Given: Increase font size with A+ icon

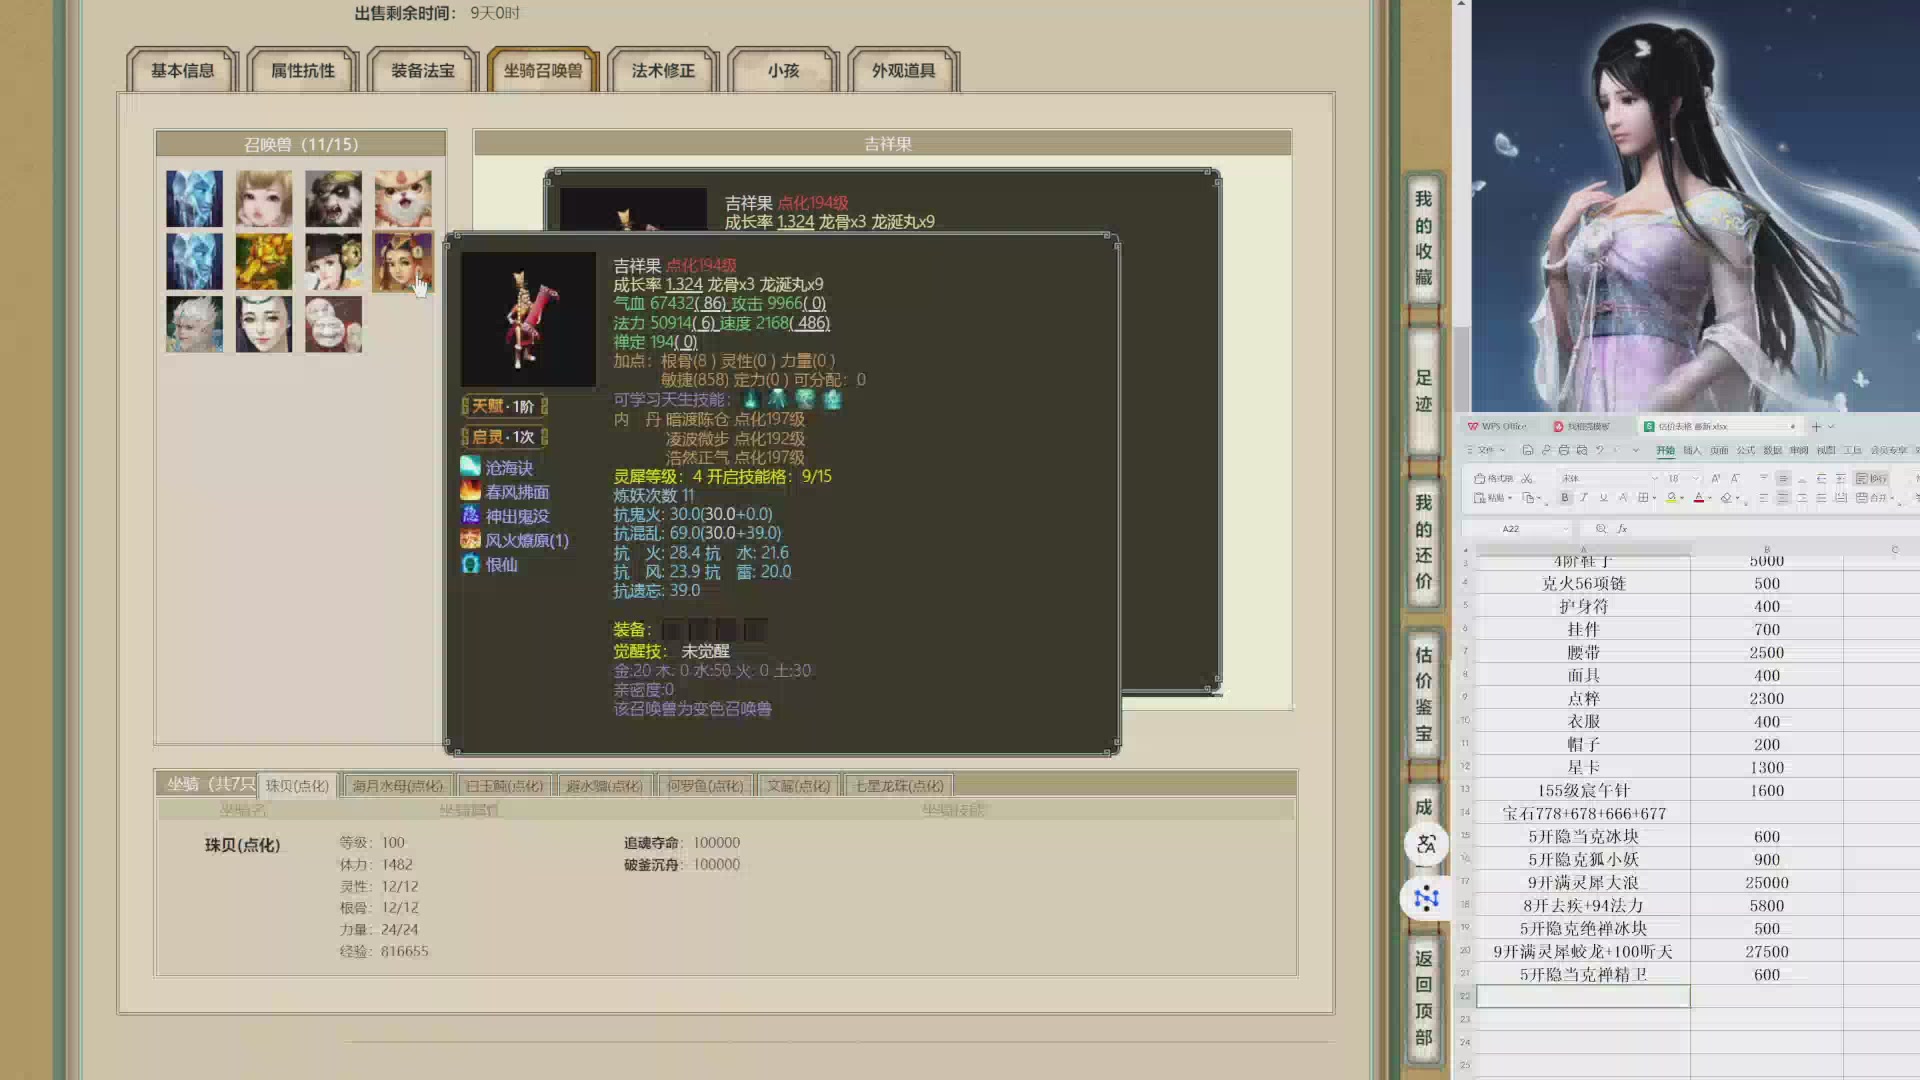Looking at the screenshot, I should pyautogui.click(x=1716, y=478).
